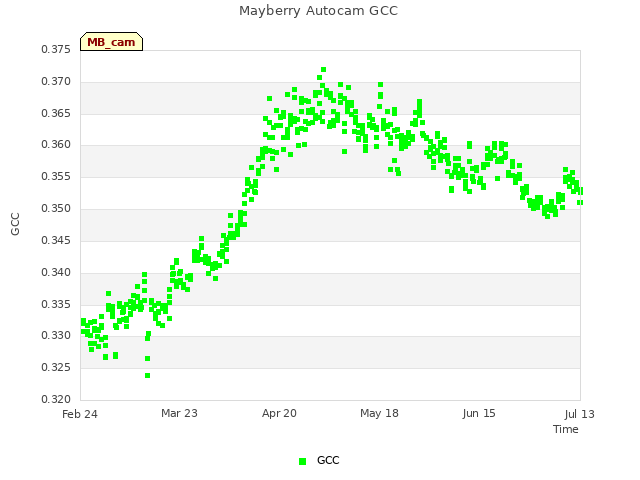Click the 0.340 y-axis value

coord(56,272)
